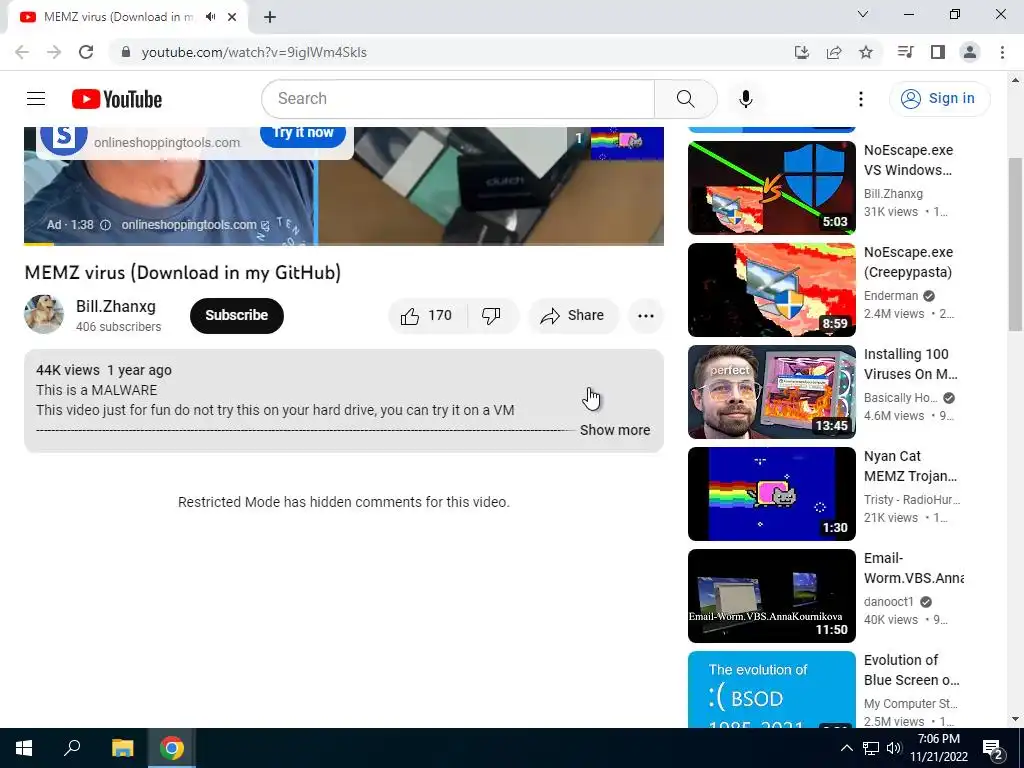Click the video title MEMZ virus

pyautogui.click(x=183, y=273)
